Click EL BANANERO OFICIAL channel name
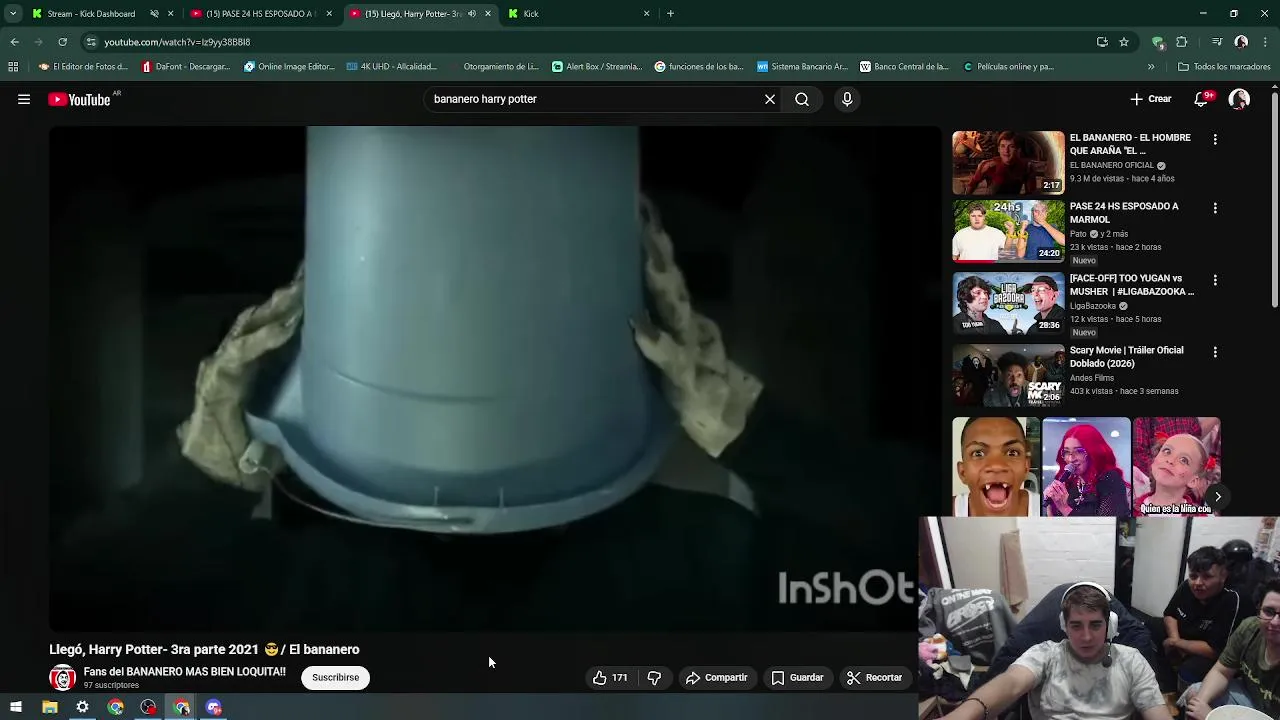 coord(1111,165)
